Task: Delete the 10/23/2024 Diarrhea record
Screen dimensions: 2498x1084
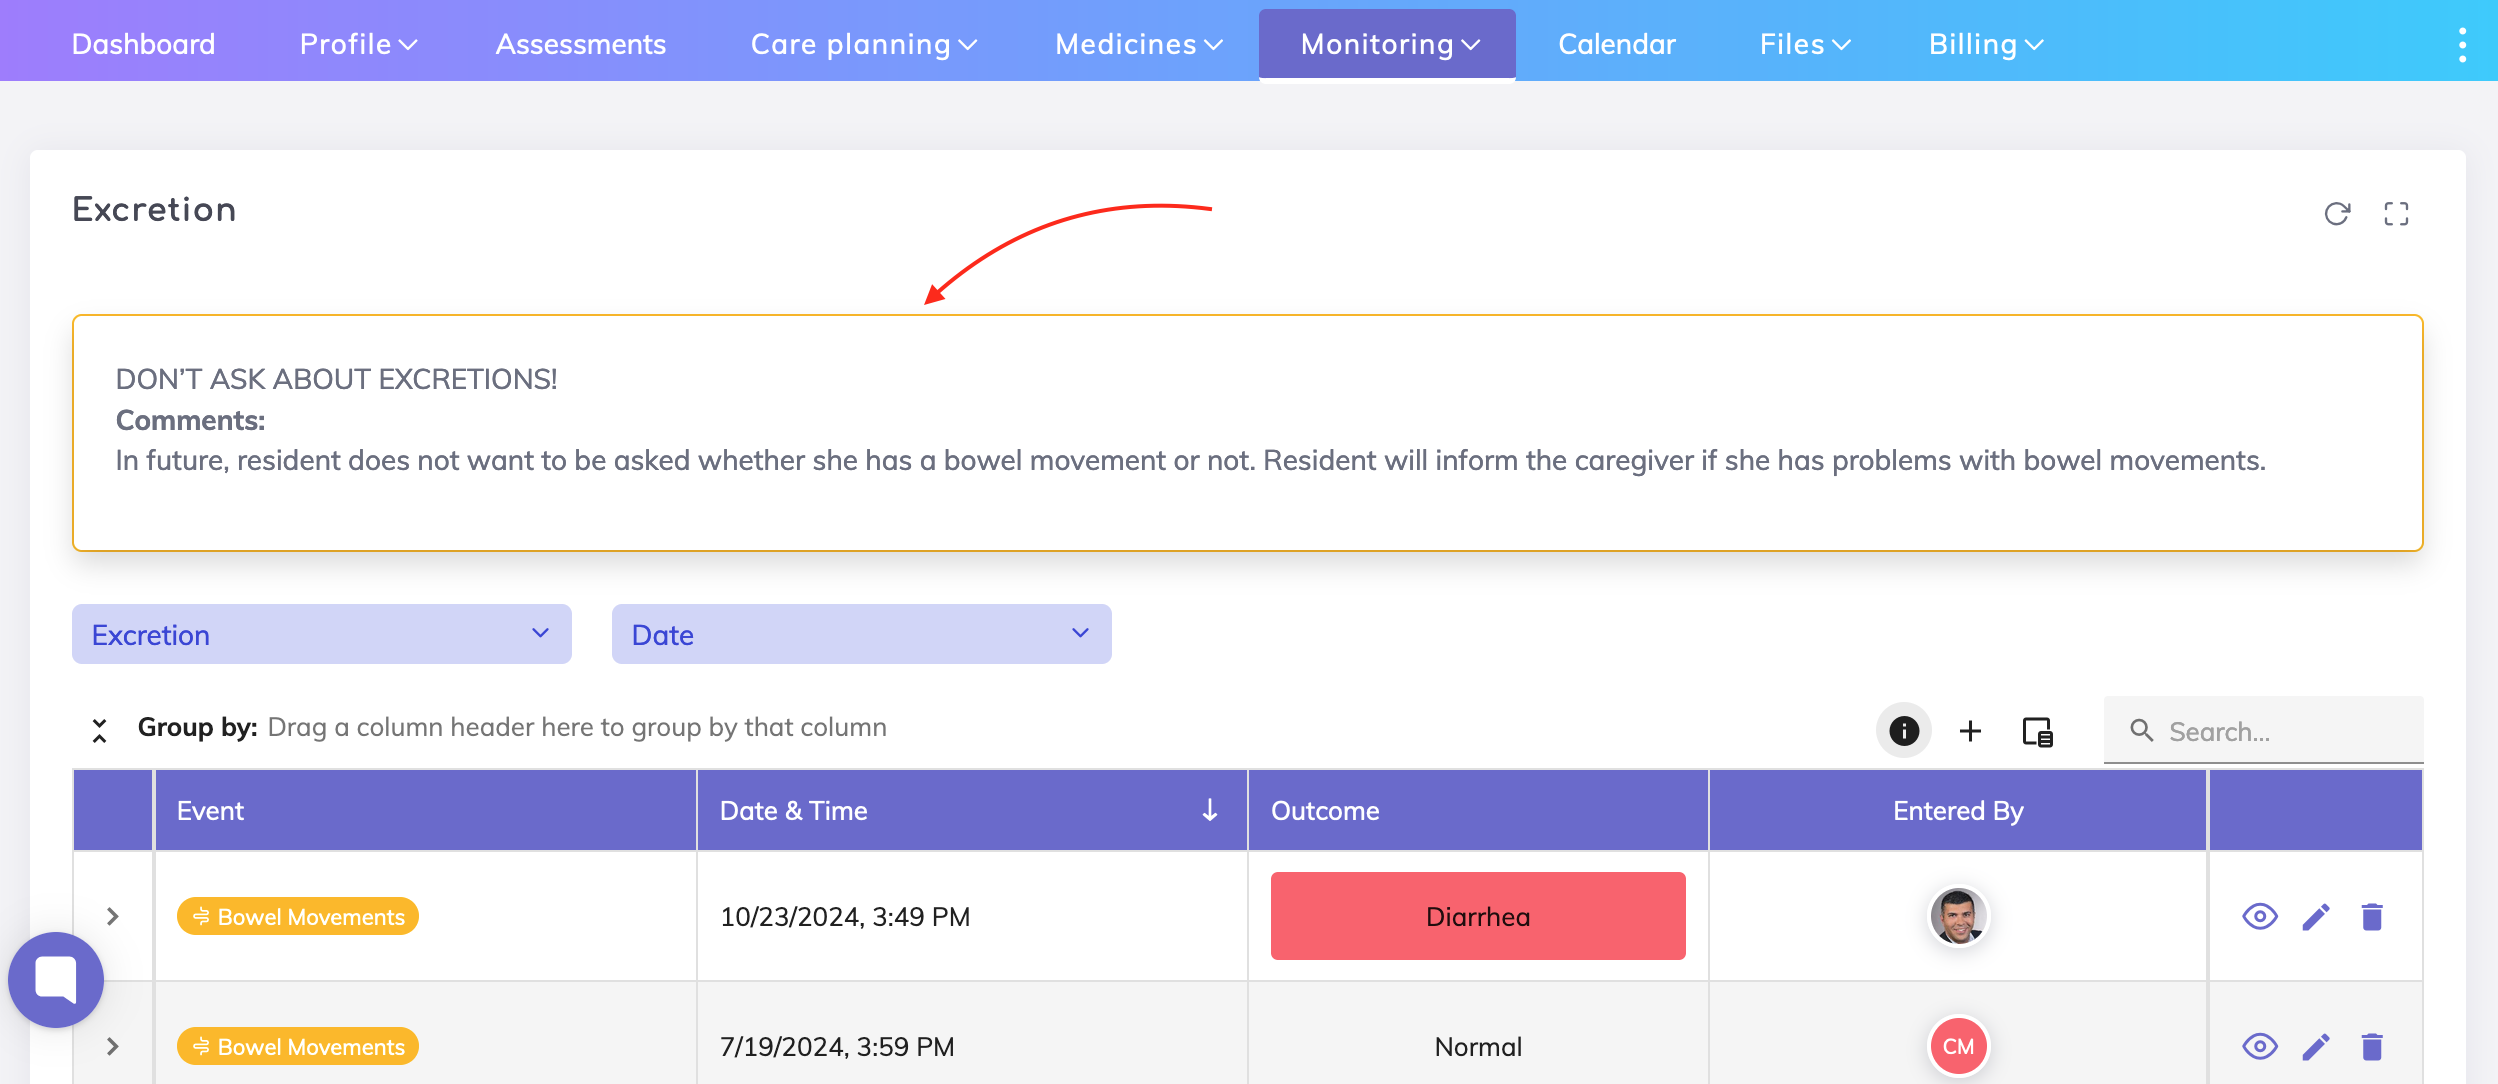Action: pyautogui.click(x=2372, y=916)
